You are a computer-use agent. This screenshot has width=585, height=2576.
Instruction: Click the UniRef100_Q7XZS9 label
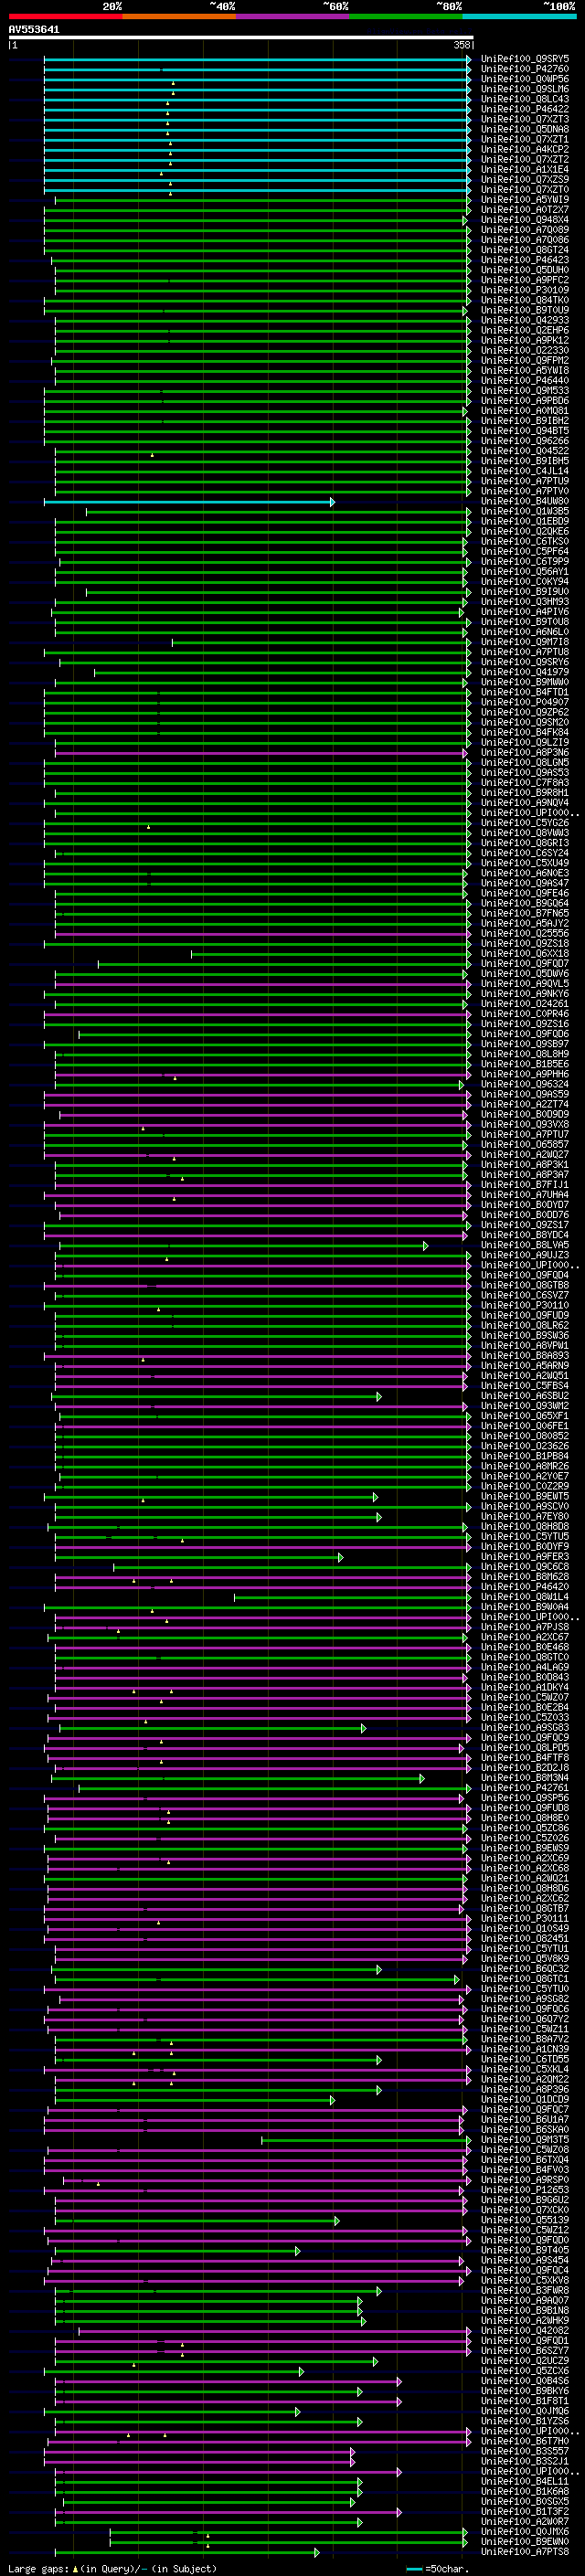pyautogui.click(x=525, y=180)
